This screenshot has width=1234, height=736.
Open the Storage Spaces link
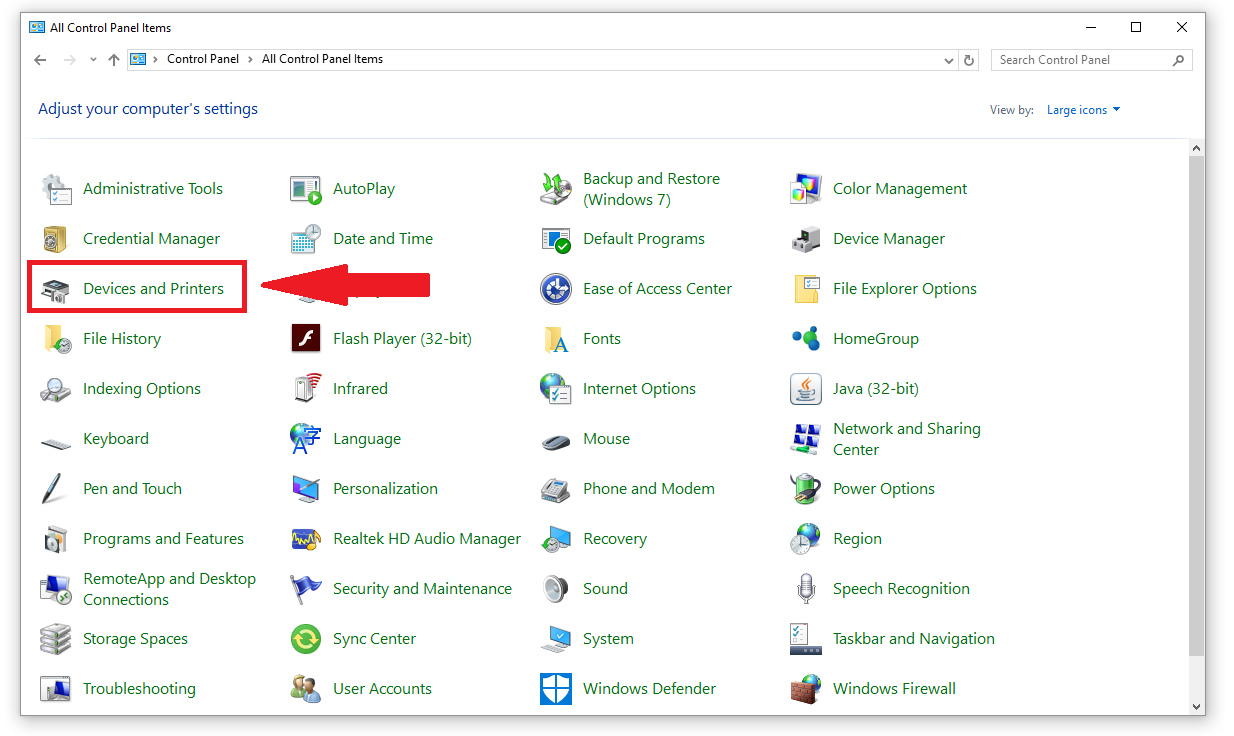click(135, 639)
